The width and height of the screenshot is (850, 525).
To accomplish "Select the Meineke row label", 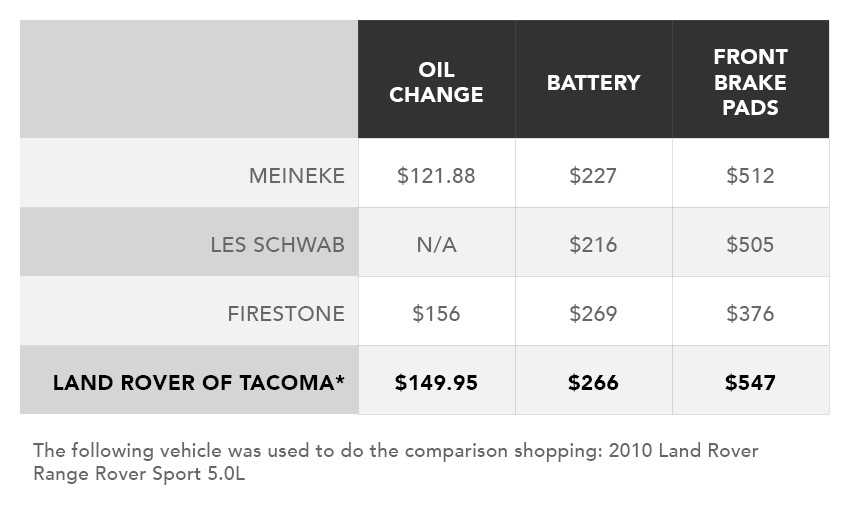I will (296, 176).
